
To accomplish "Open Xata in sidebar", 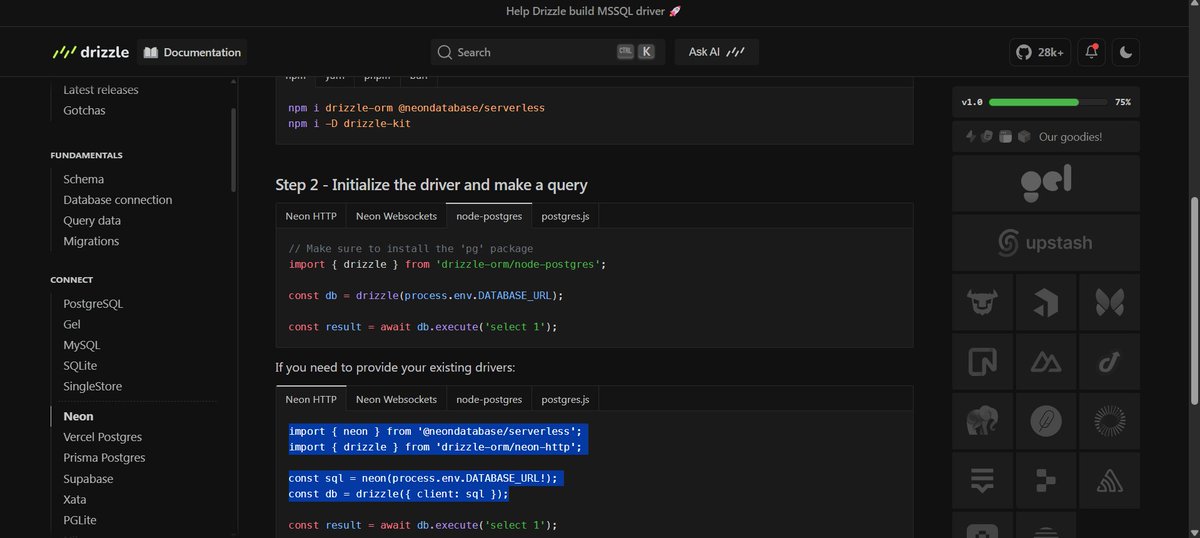I will coord(76,499).
